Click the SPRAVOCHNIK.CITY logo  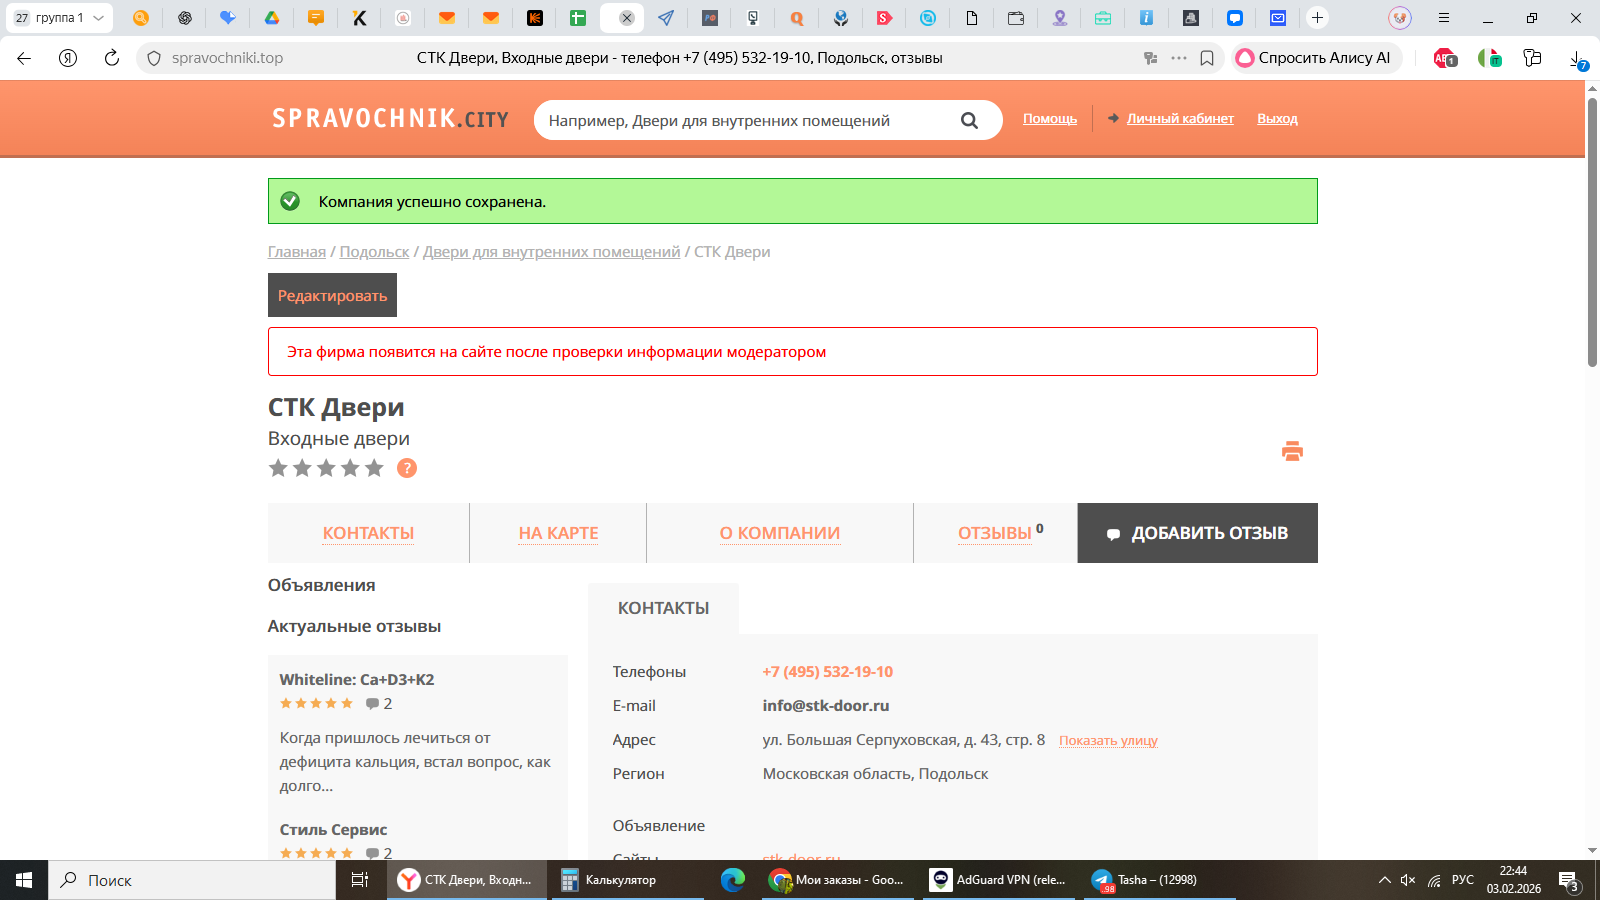[x=390, y=119]
